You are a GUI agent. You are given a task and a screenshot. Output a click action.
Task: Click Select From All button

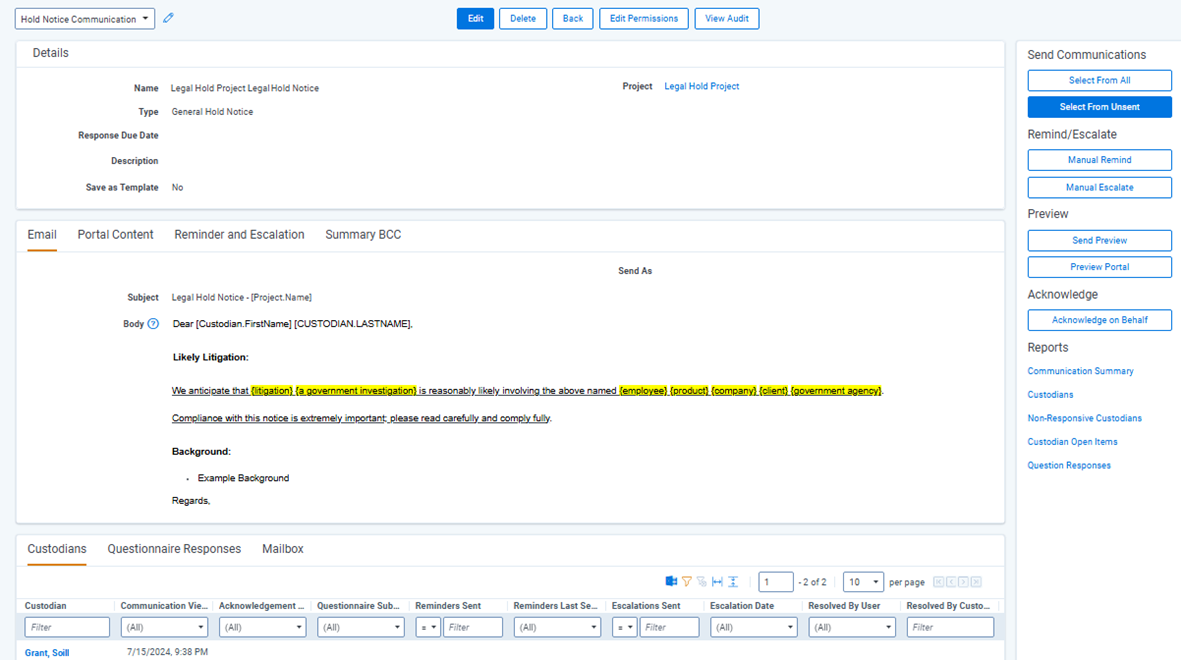click(1100, 81)
